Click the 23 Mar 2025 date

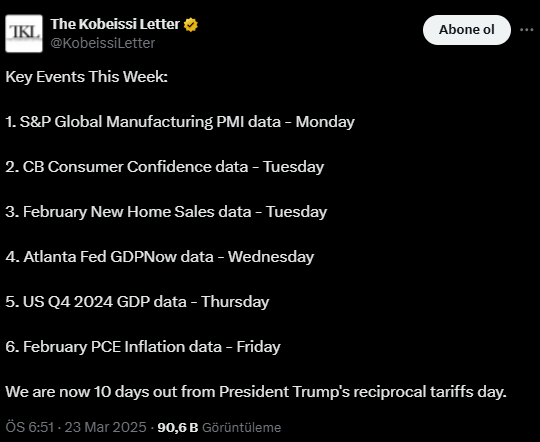(x=106, y=427)
